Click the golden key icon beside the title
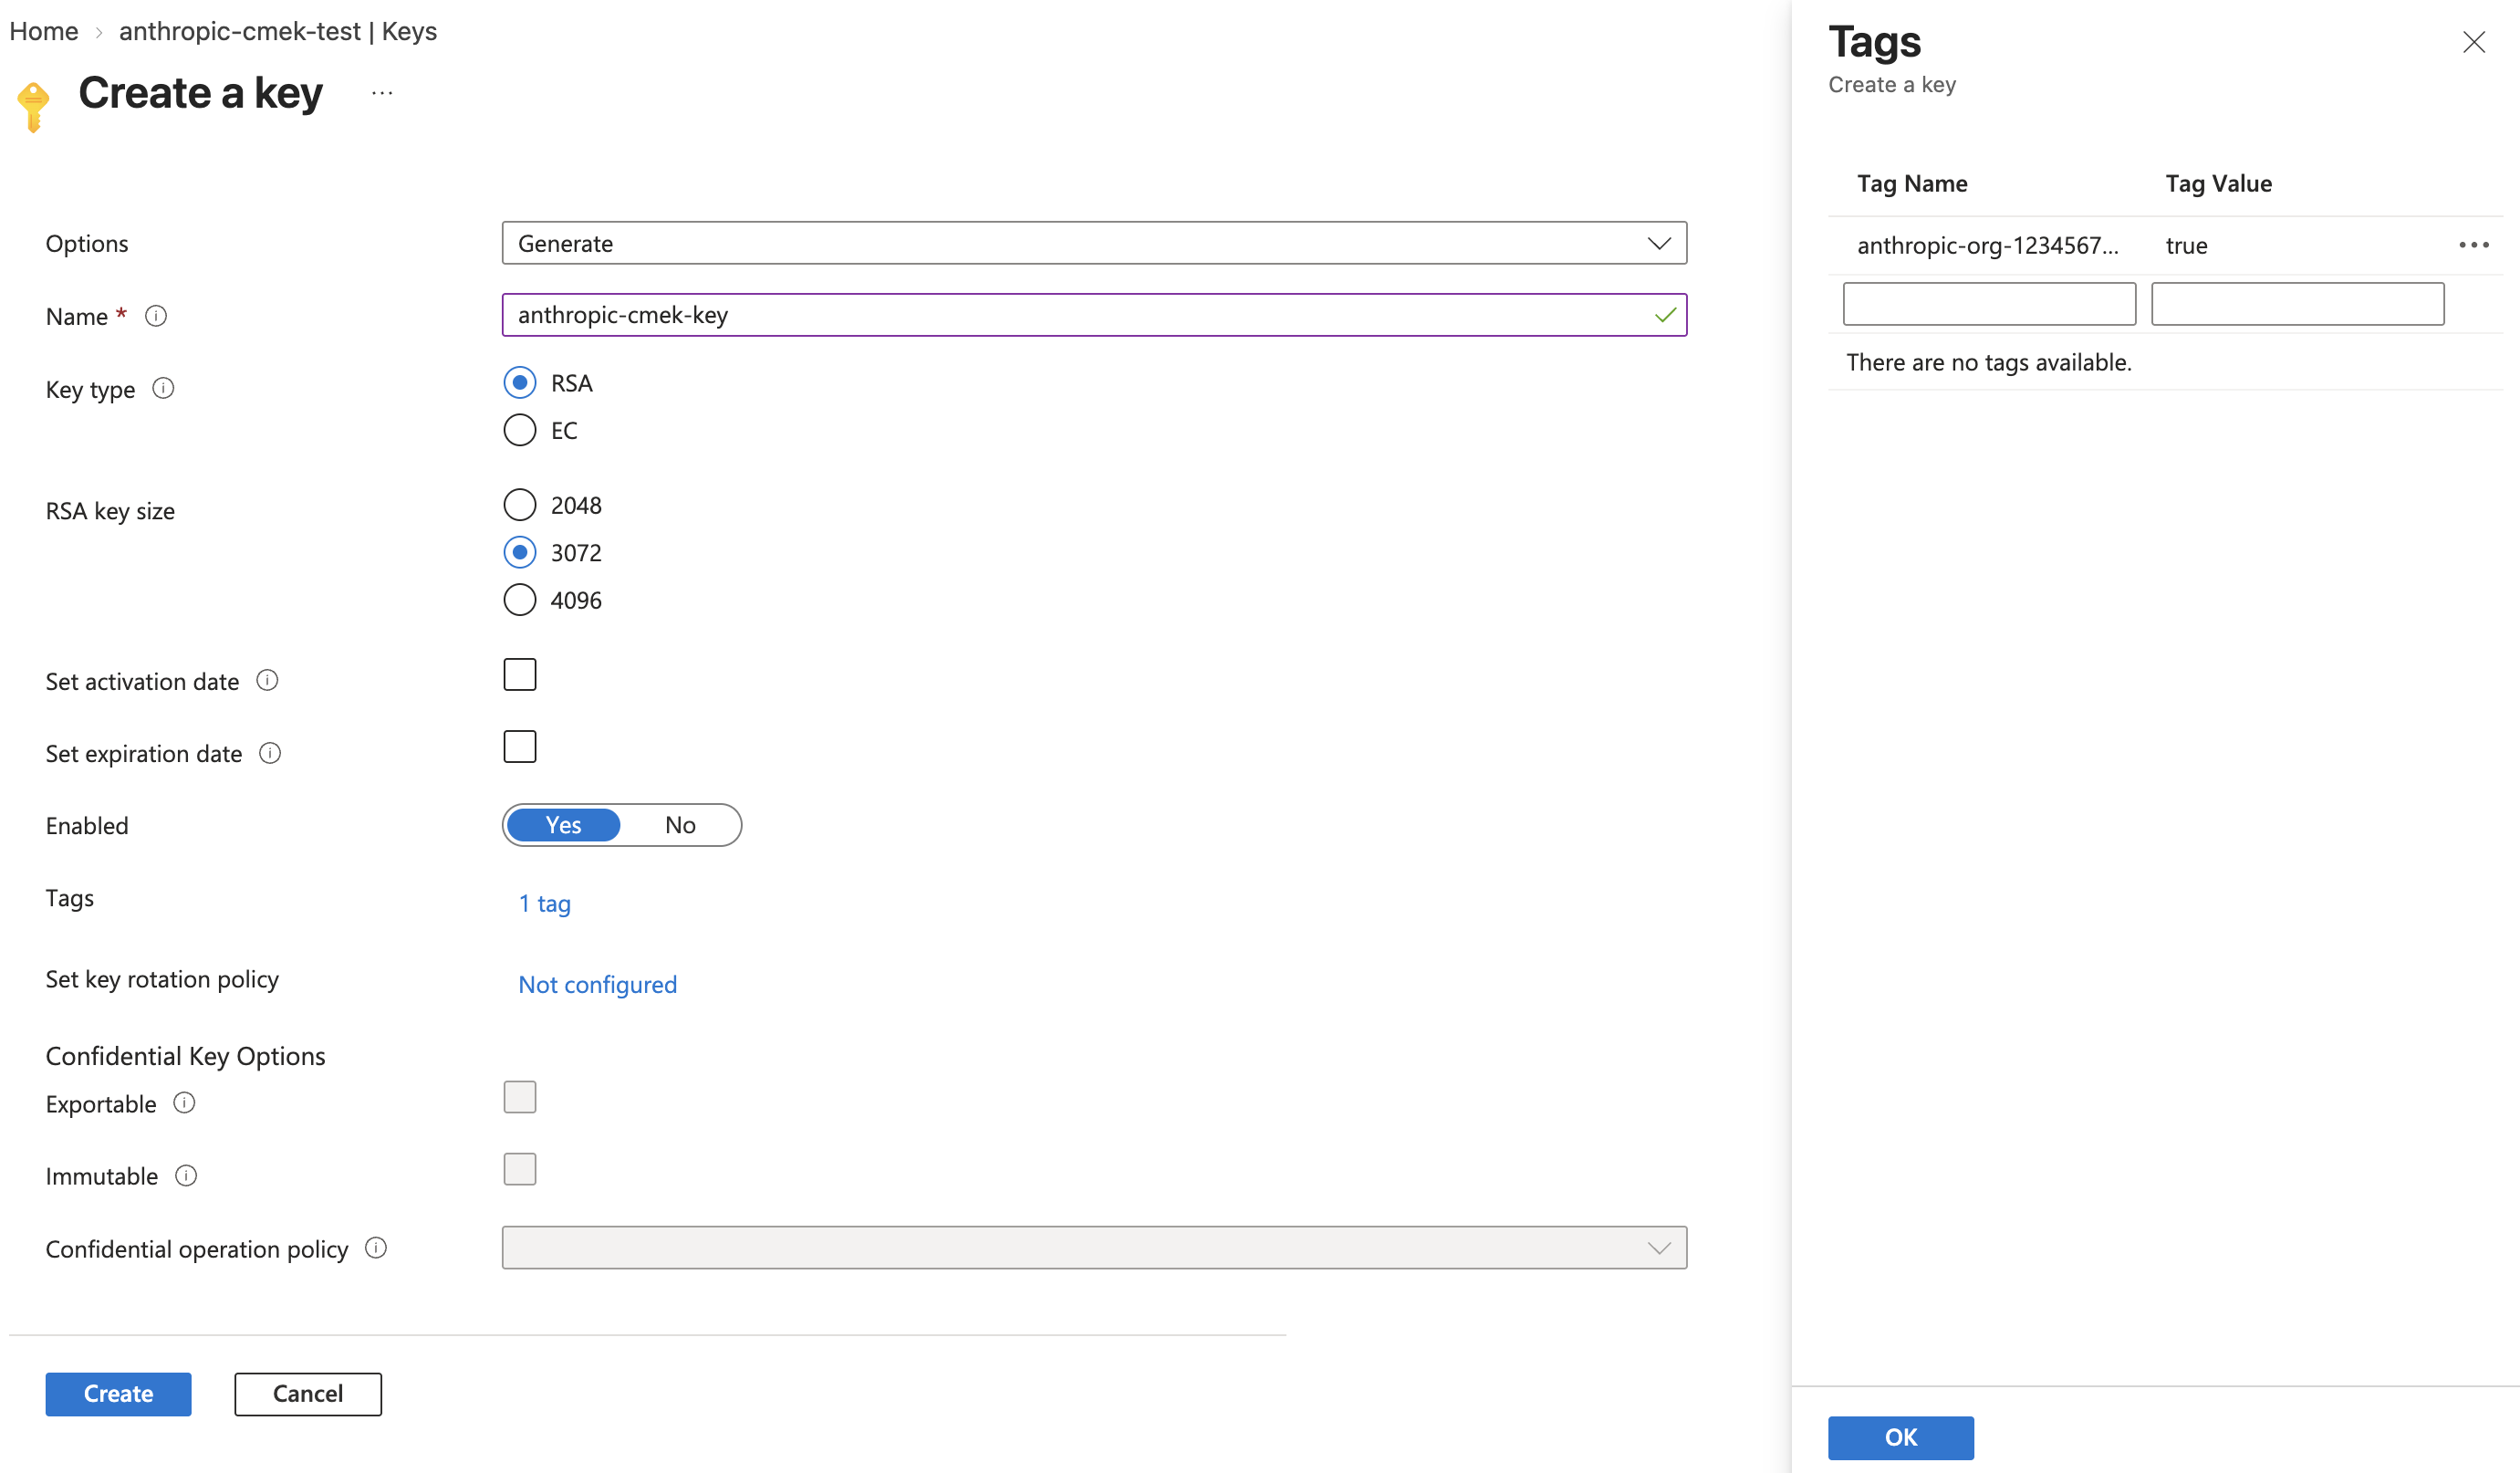Screen dimensions: 2520x1473 pyautogui.click(x=33, y=107)
